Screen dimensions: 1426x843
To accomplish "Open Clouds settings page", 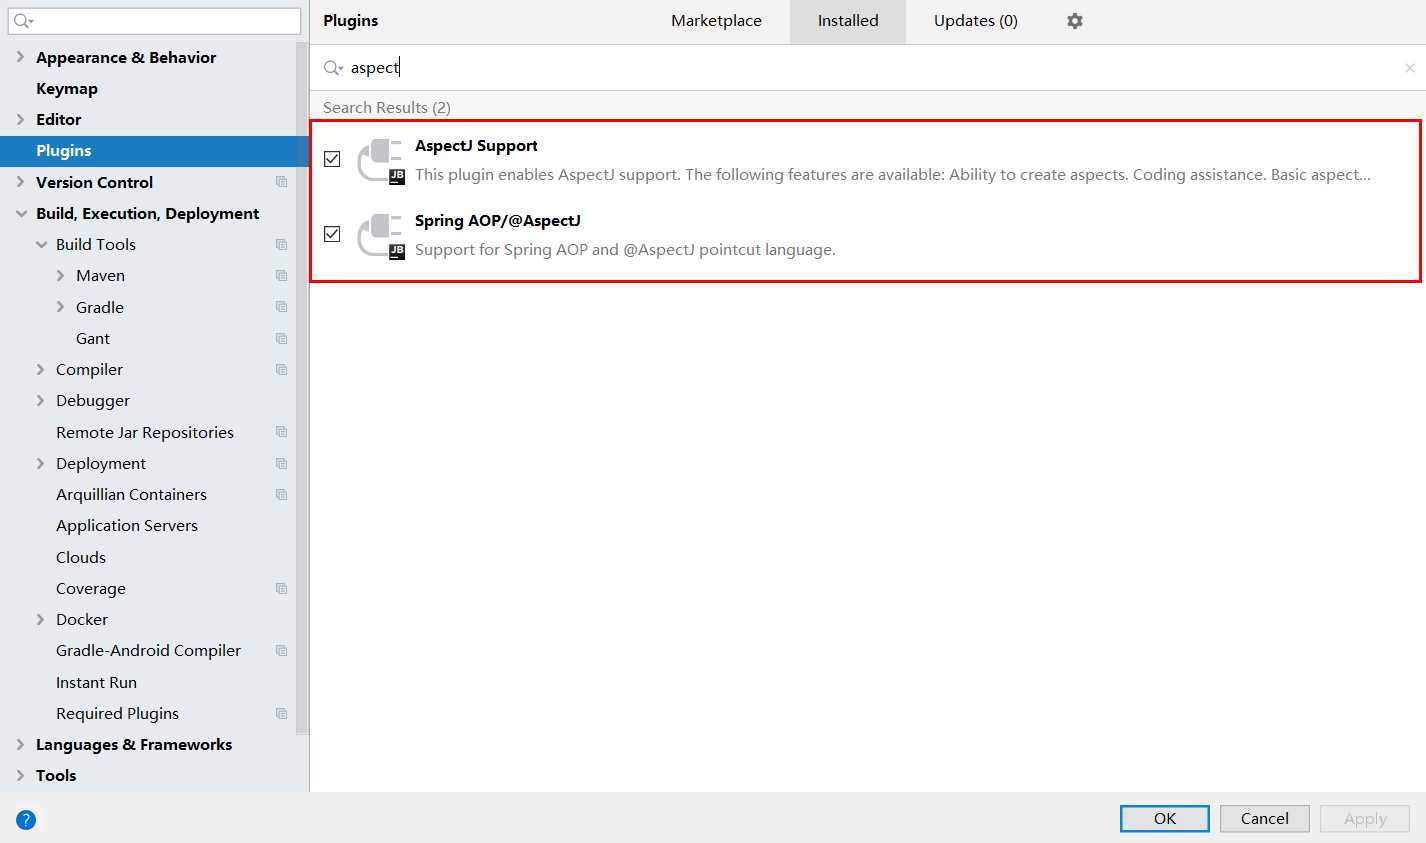I will (81, 557).
